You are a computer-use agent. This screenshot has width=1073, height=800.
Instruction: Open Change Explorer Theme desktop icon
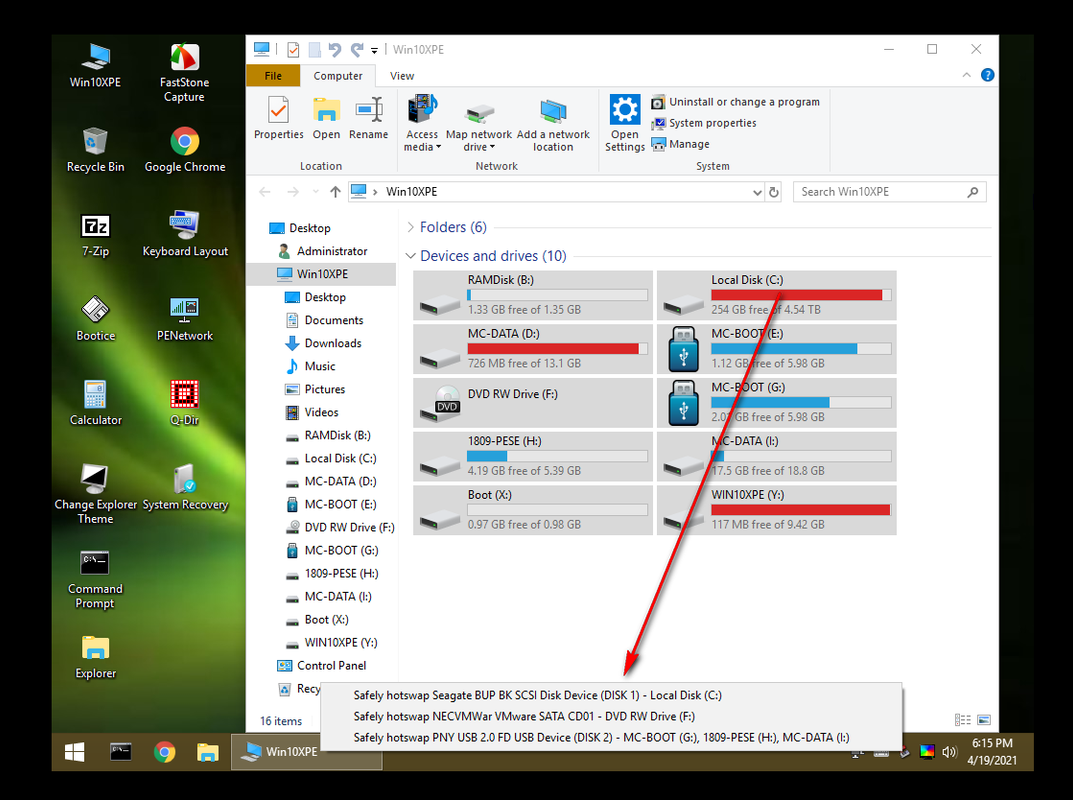[x=95, y=494]
